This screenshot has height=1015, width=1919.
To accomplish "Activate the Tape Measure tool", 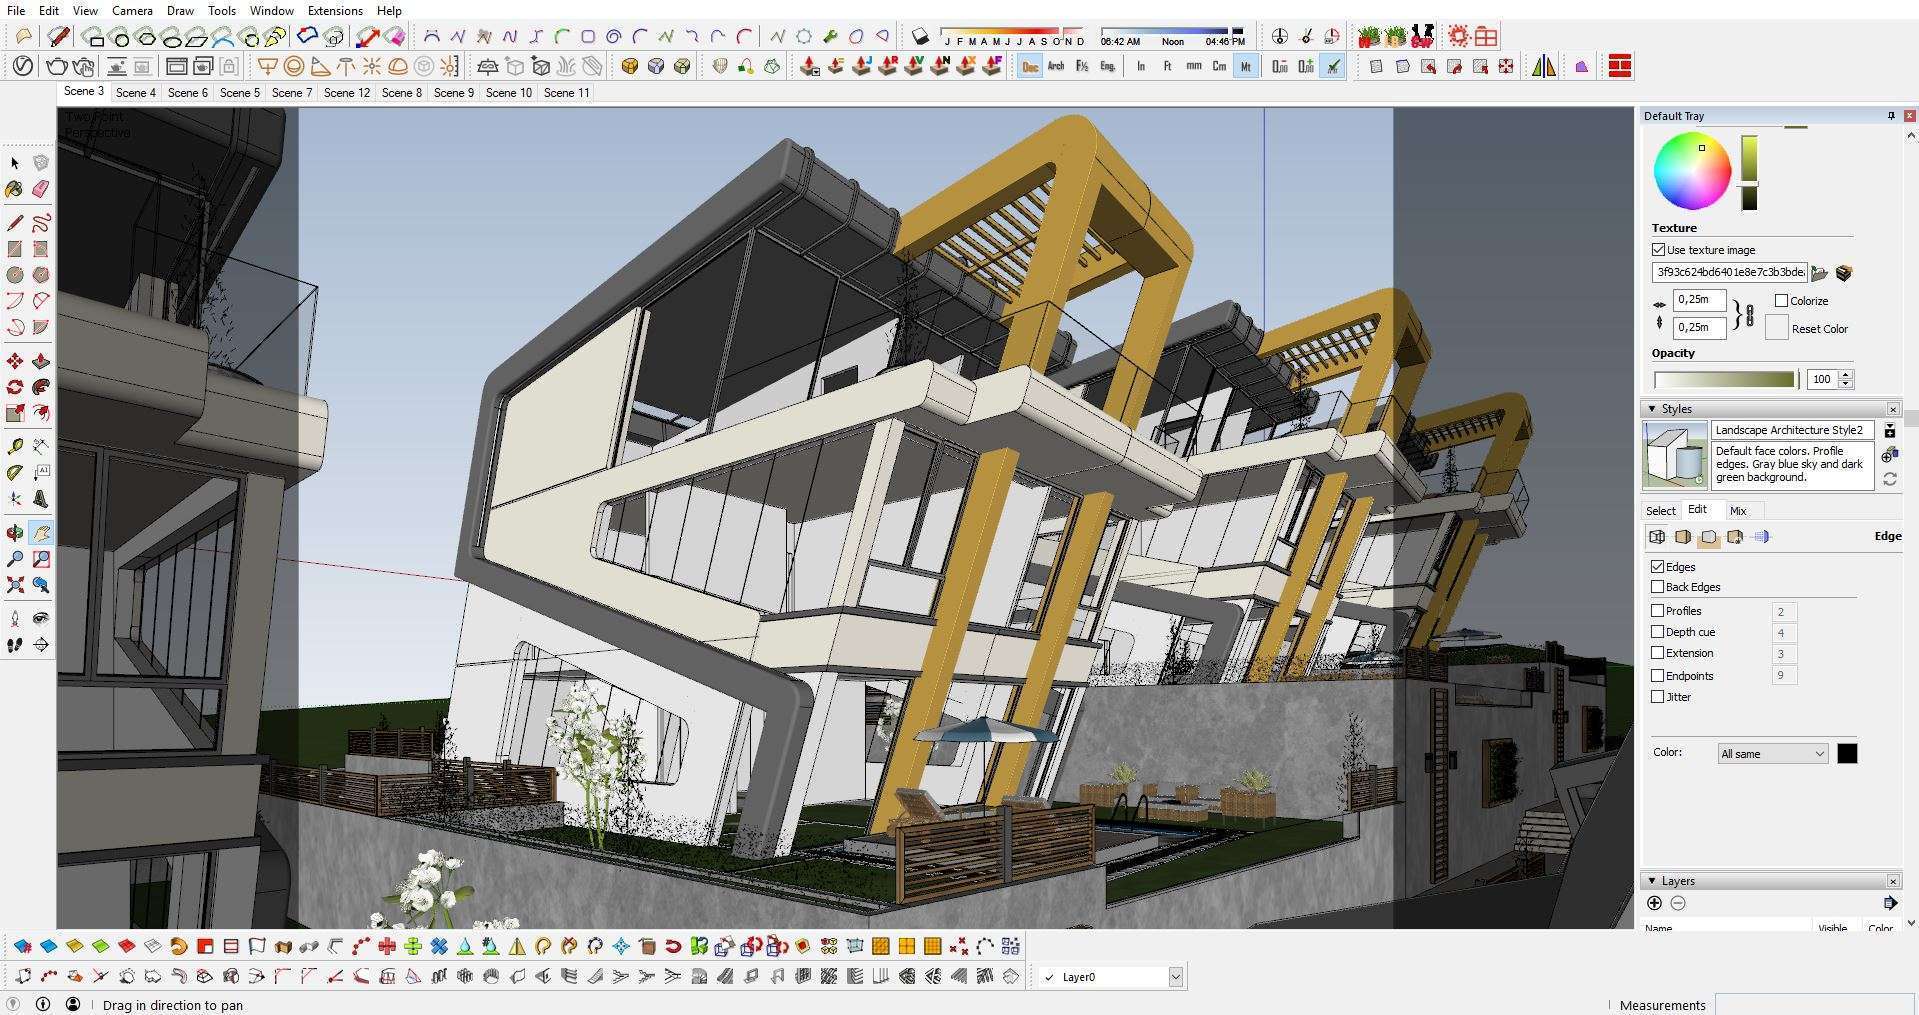I will coord(15,446).
